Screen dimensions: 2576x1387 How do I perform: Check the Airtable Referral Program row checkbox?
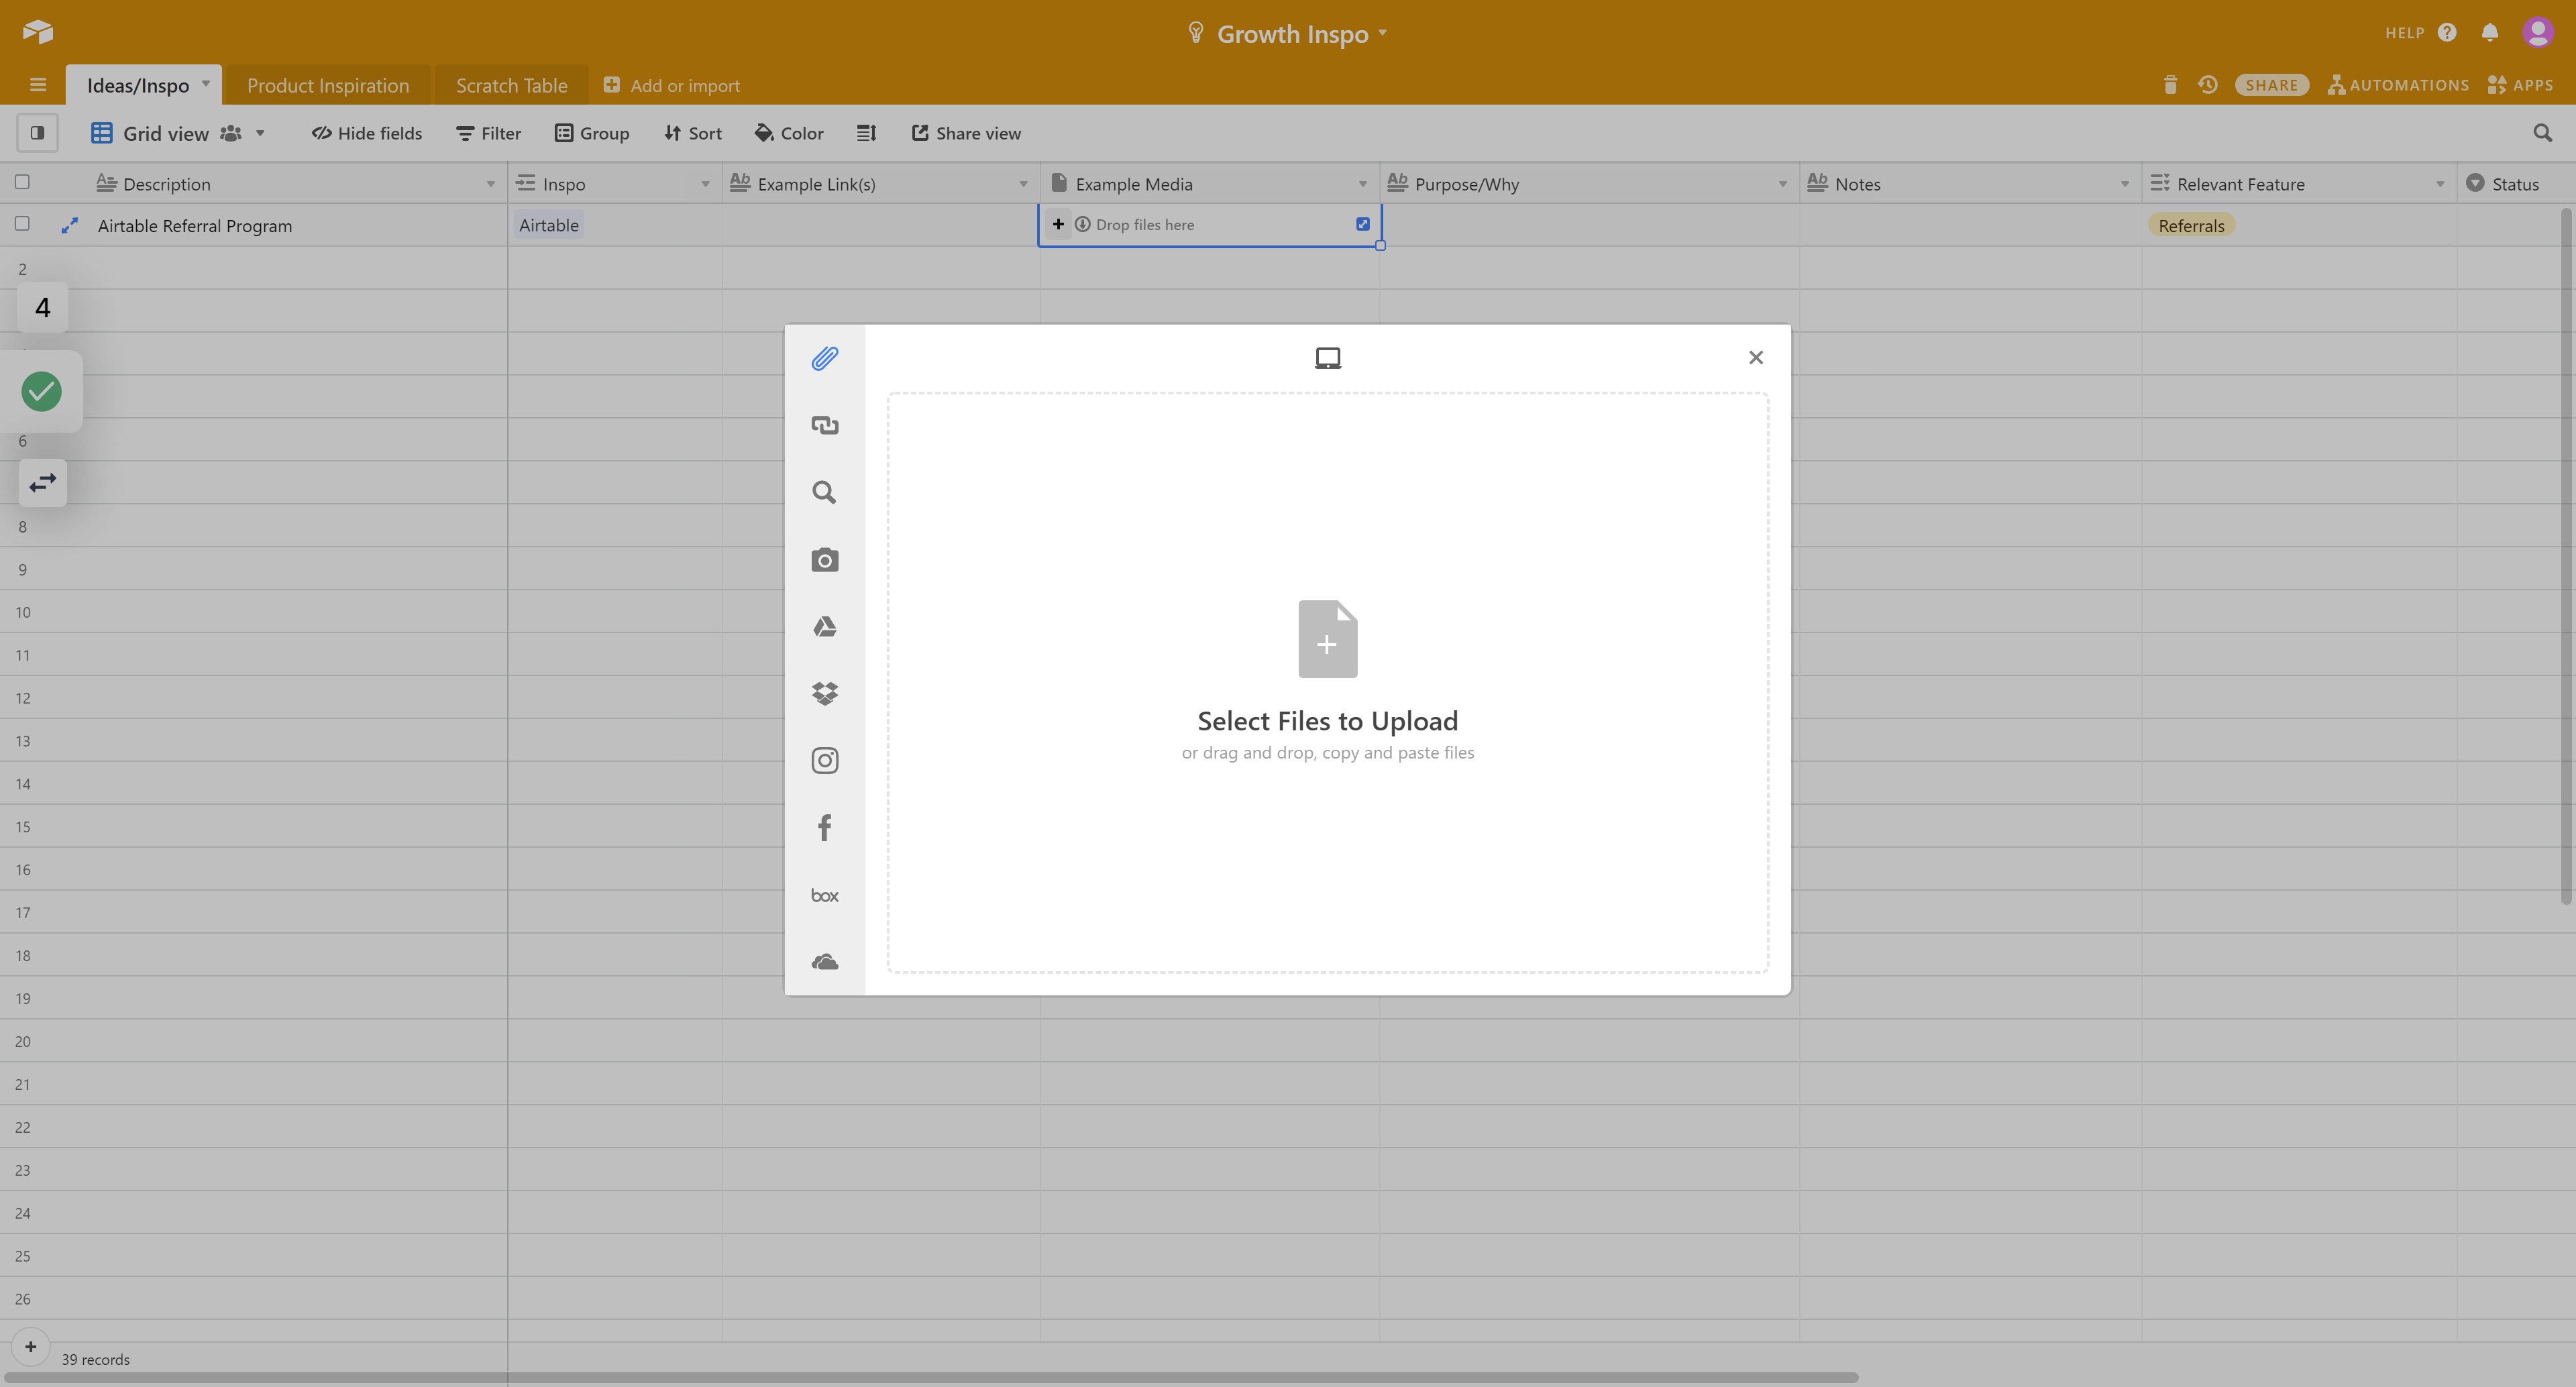point(22,224)
